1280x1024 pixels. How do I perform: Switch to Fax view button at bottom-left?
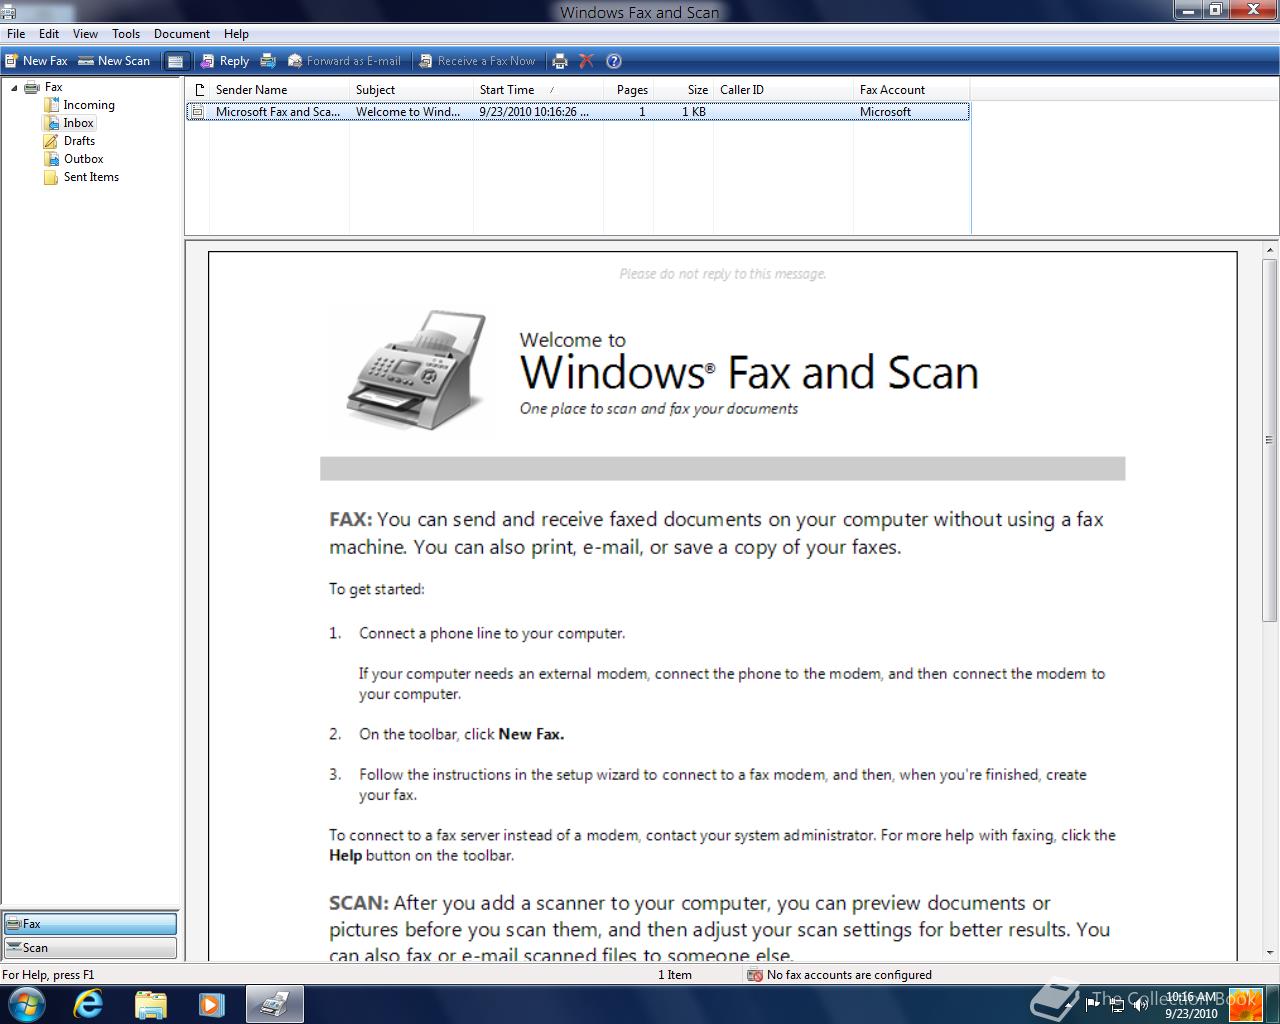[90, 924]
